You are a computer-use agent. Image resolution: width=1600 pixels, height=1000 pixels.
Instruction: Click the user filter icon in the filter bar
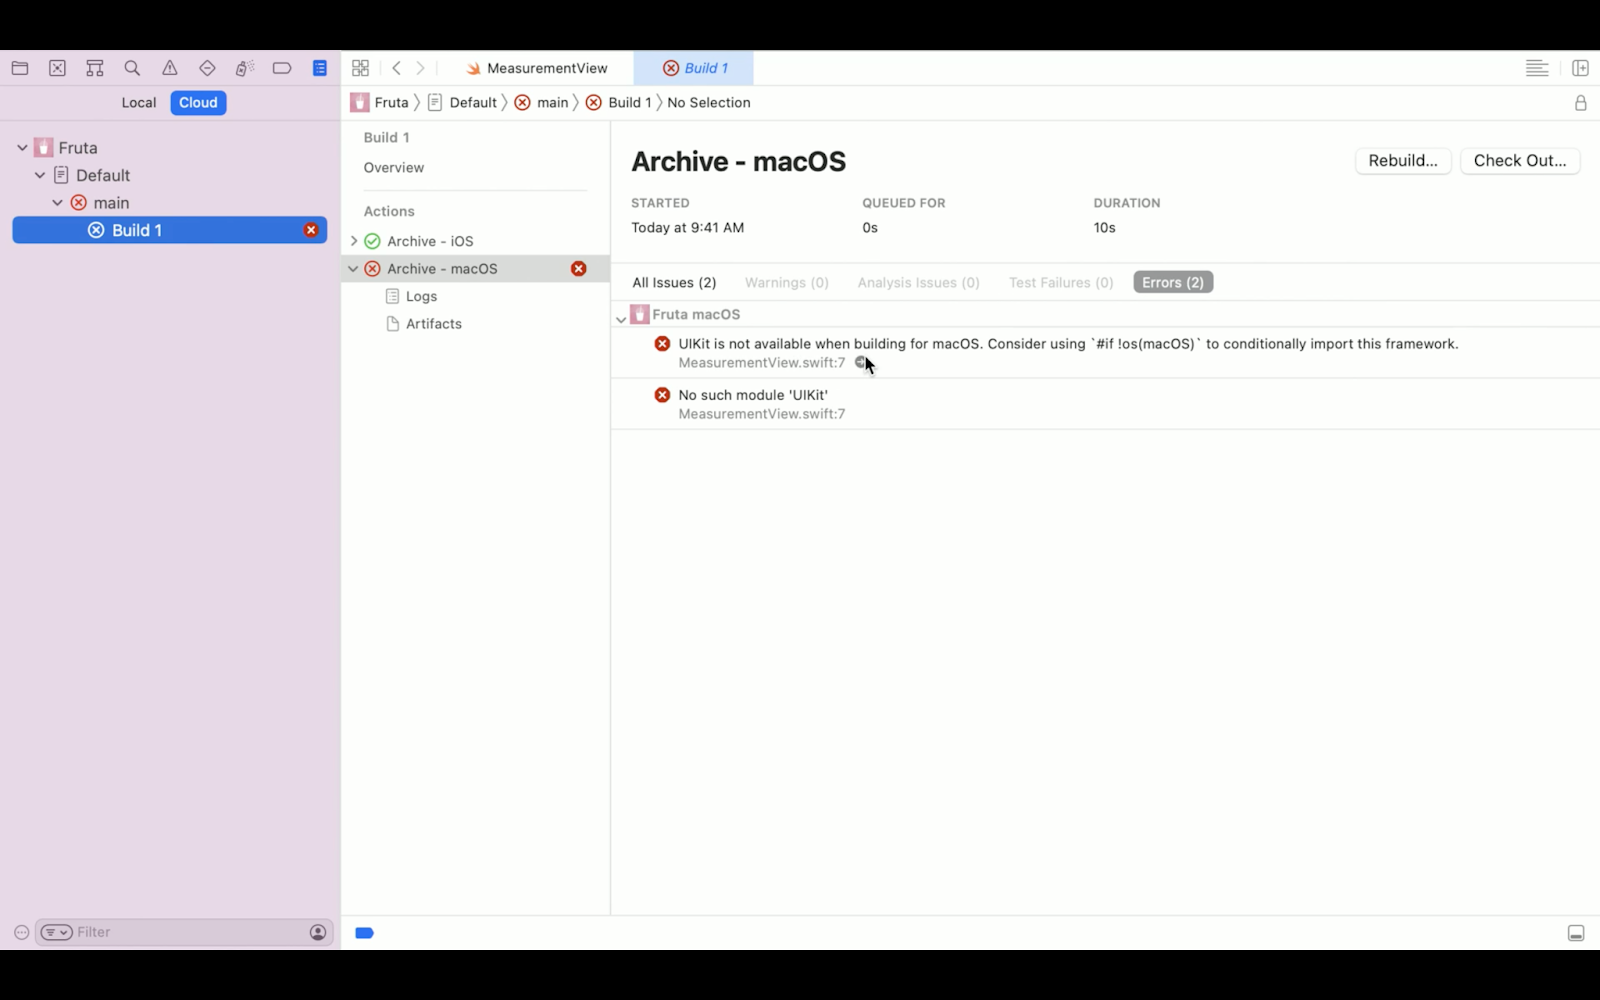click(x=318, y=932)
